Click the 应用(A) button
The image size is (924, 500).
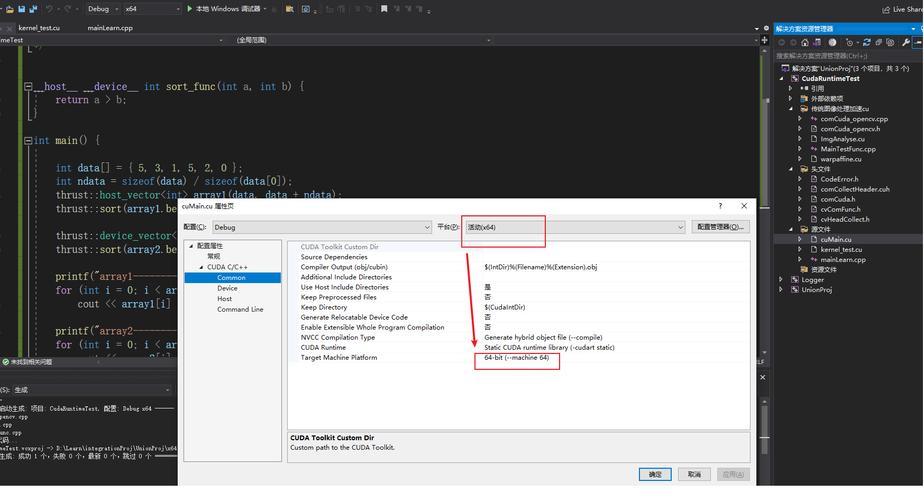[733, 475]
